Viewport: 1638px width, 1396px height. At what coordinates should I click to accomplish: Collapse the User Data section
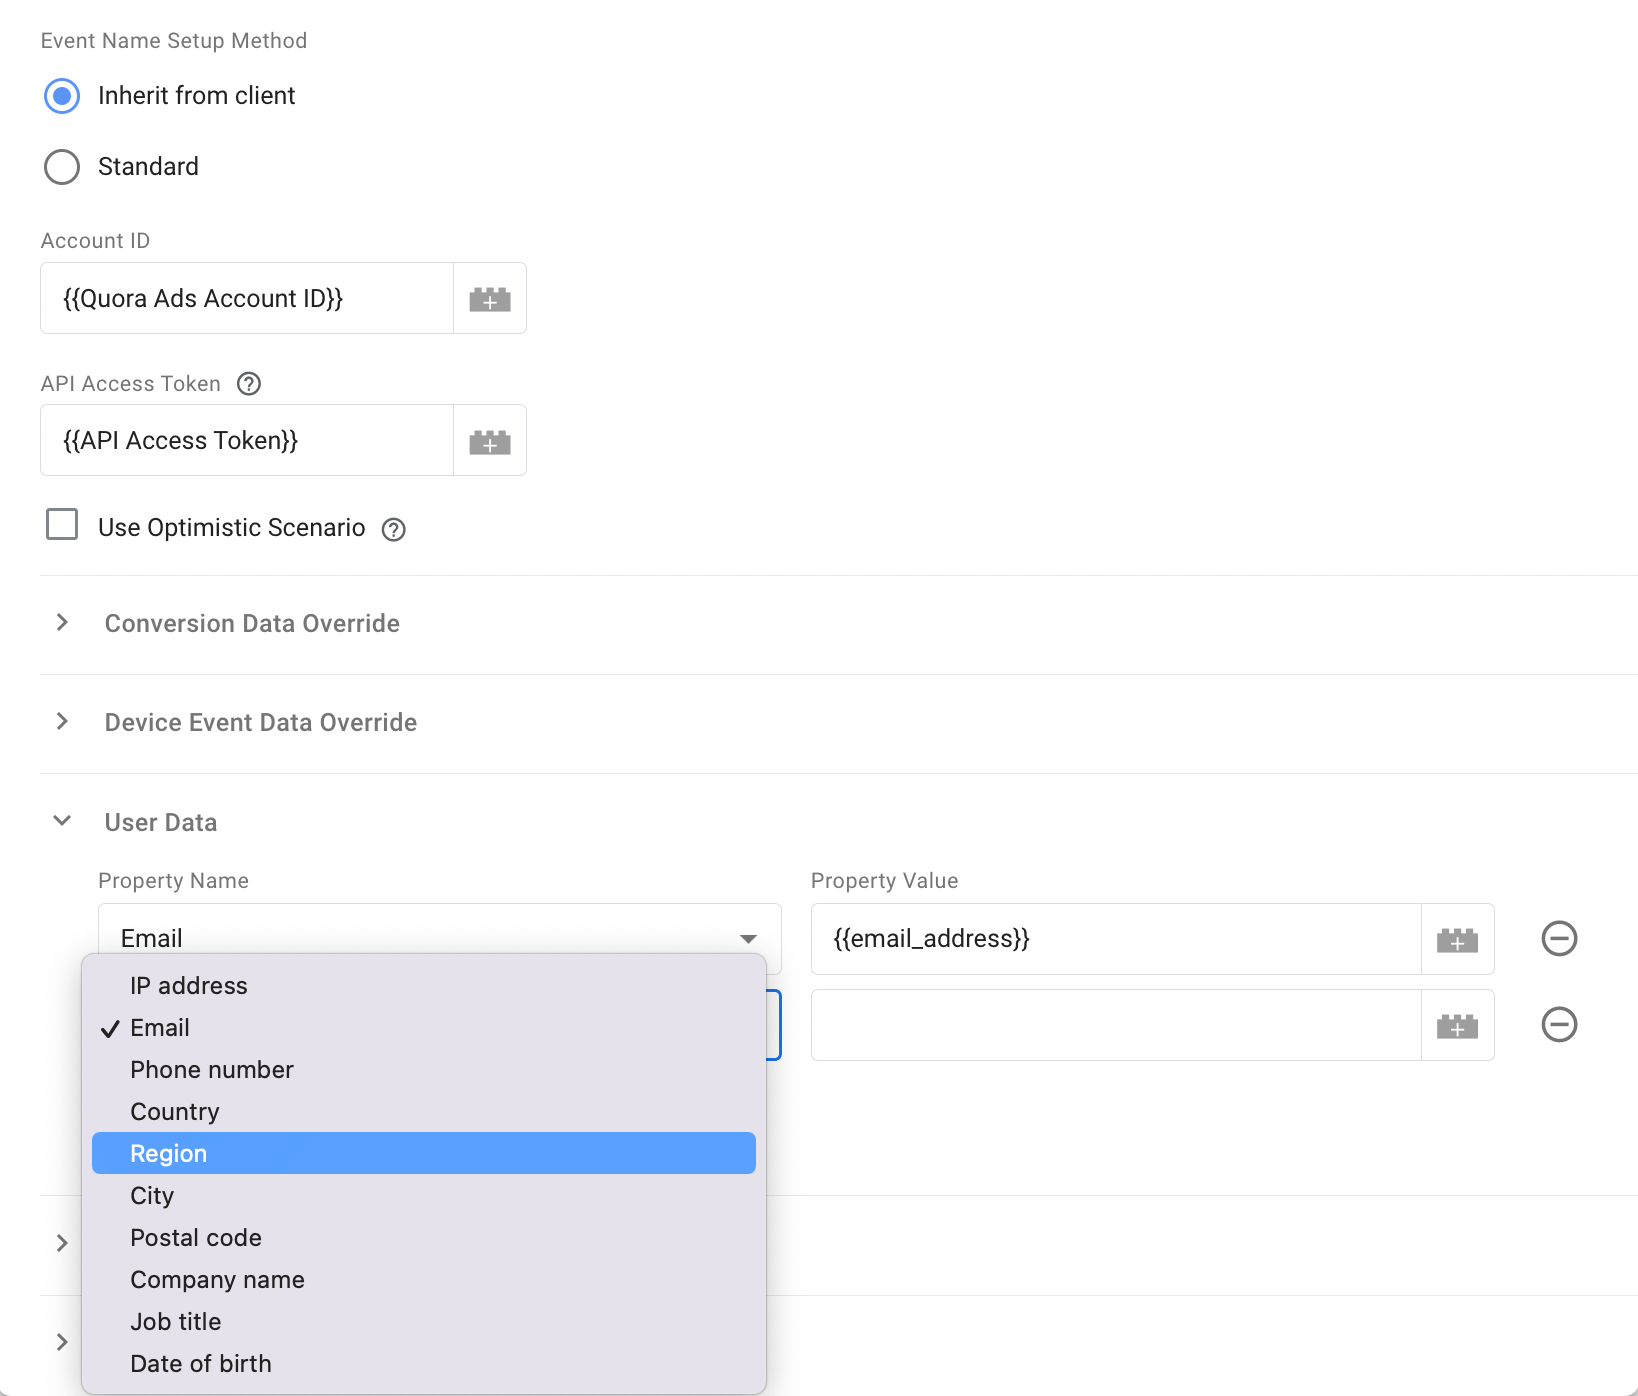pyautogui.click(x=62, y=821)
